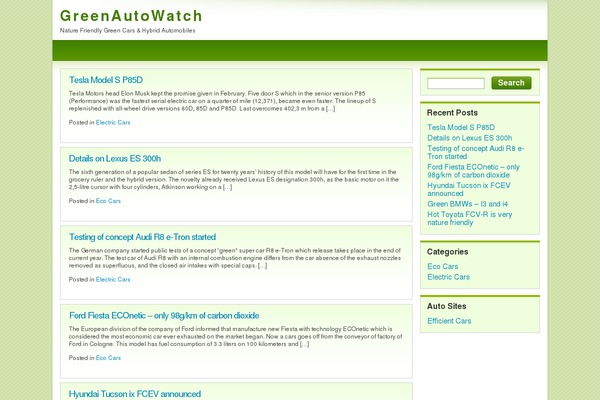Open the GreenAutoWatch site title link
The height and width of the screenshot is (400, 600).
pyautogui.click(x=131, y=16)
